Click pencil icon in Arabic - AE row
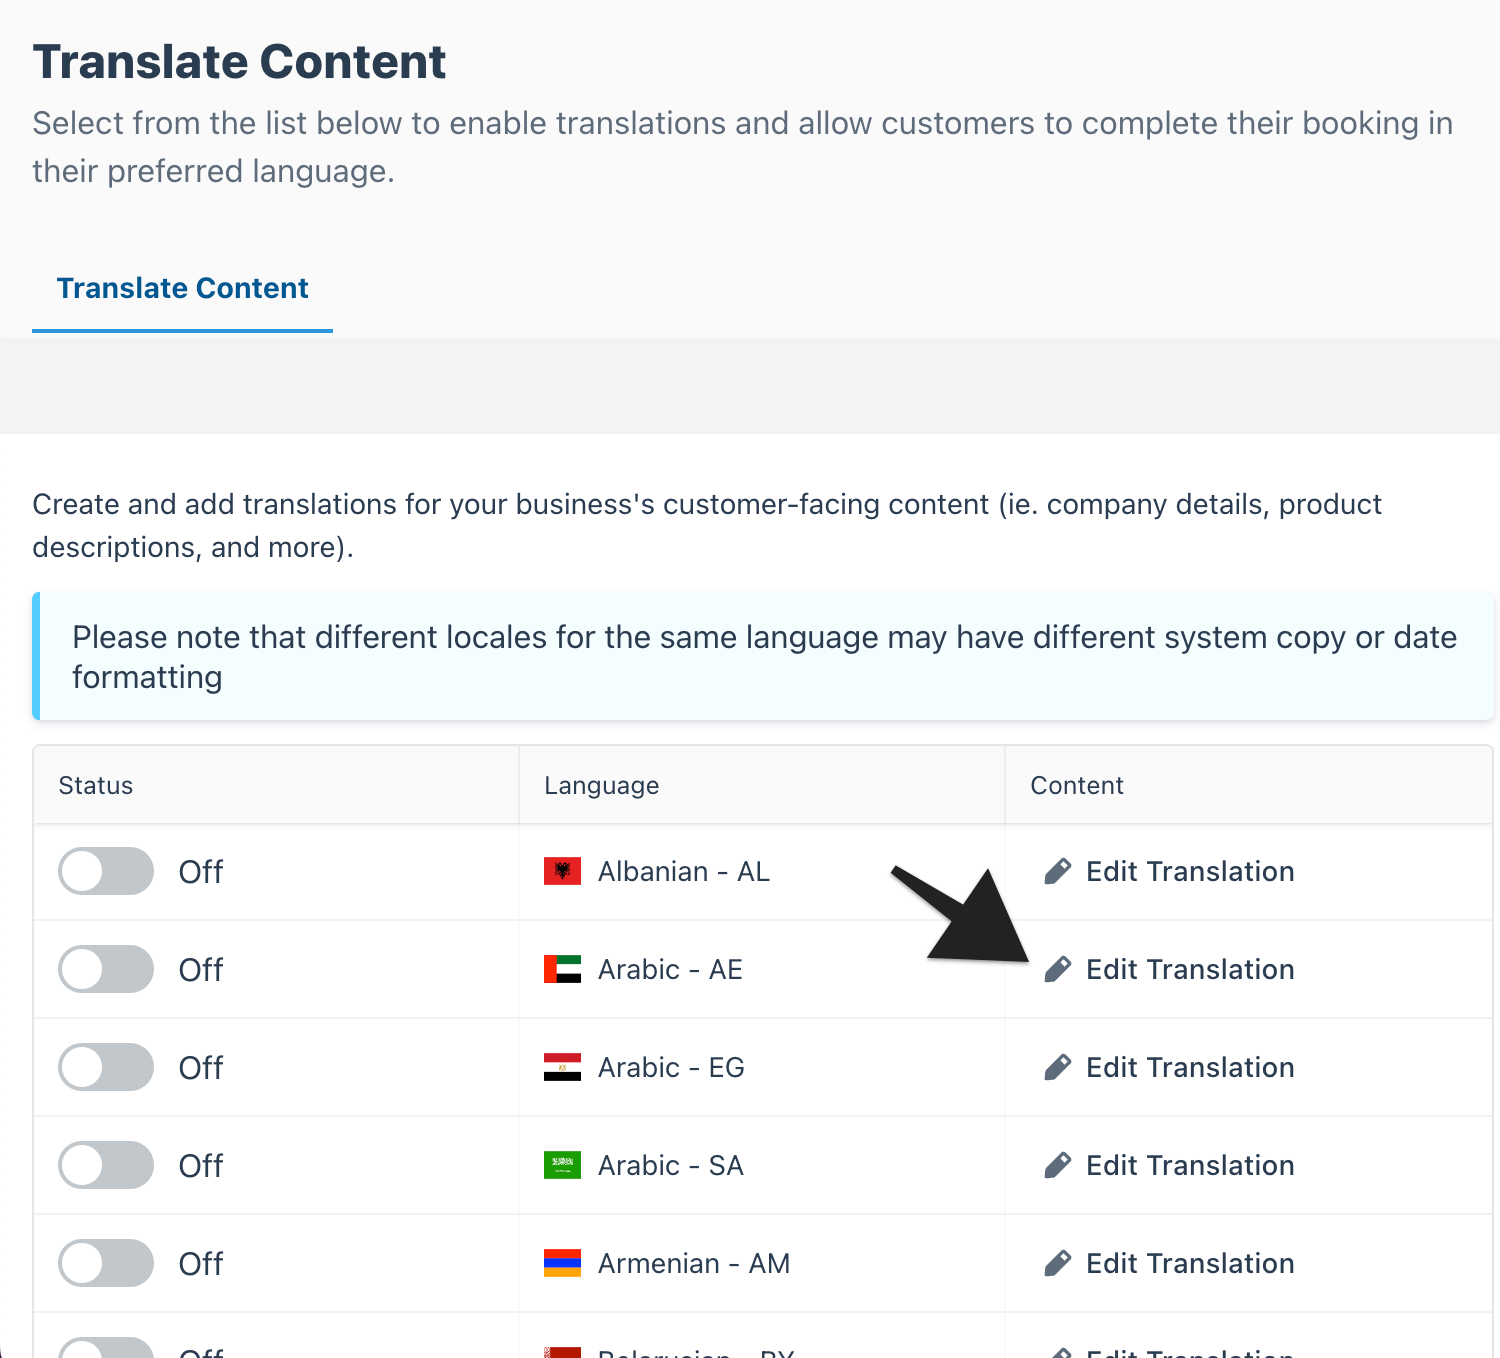This screenshot has height=1358, width=1500. (1057, 969)
